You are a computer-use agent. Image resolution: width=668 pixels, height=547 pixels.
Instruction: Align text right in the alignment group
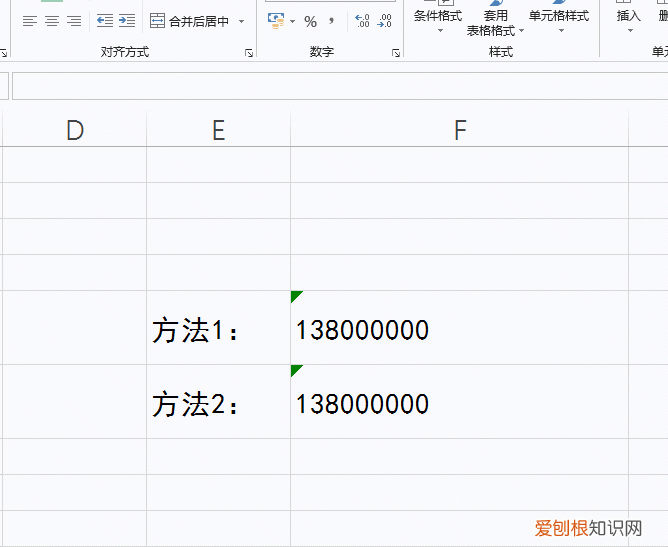click(x=74, y=21)
